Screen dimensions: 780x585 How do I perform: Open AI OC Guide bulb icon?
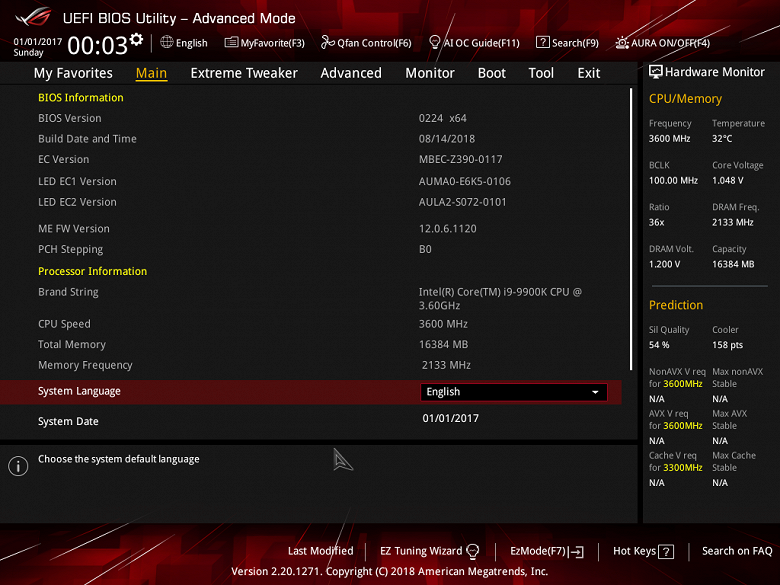pos(434,42)
